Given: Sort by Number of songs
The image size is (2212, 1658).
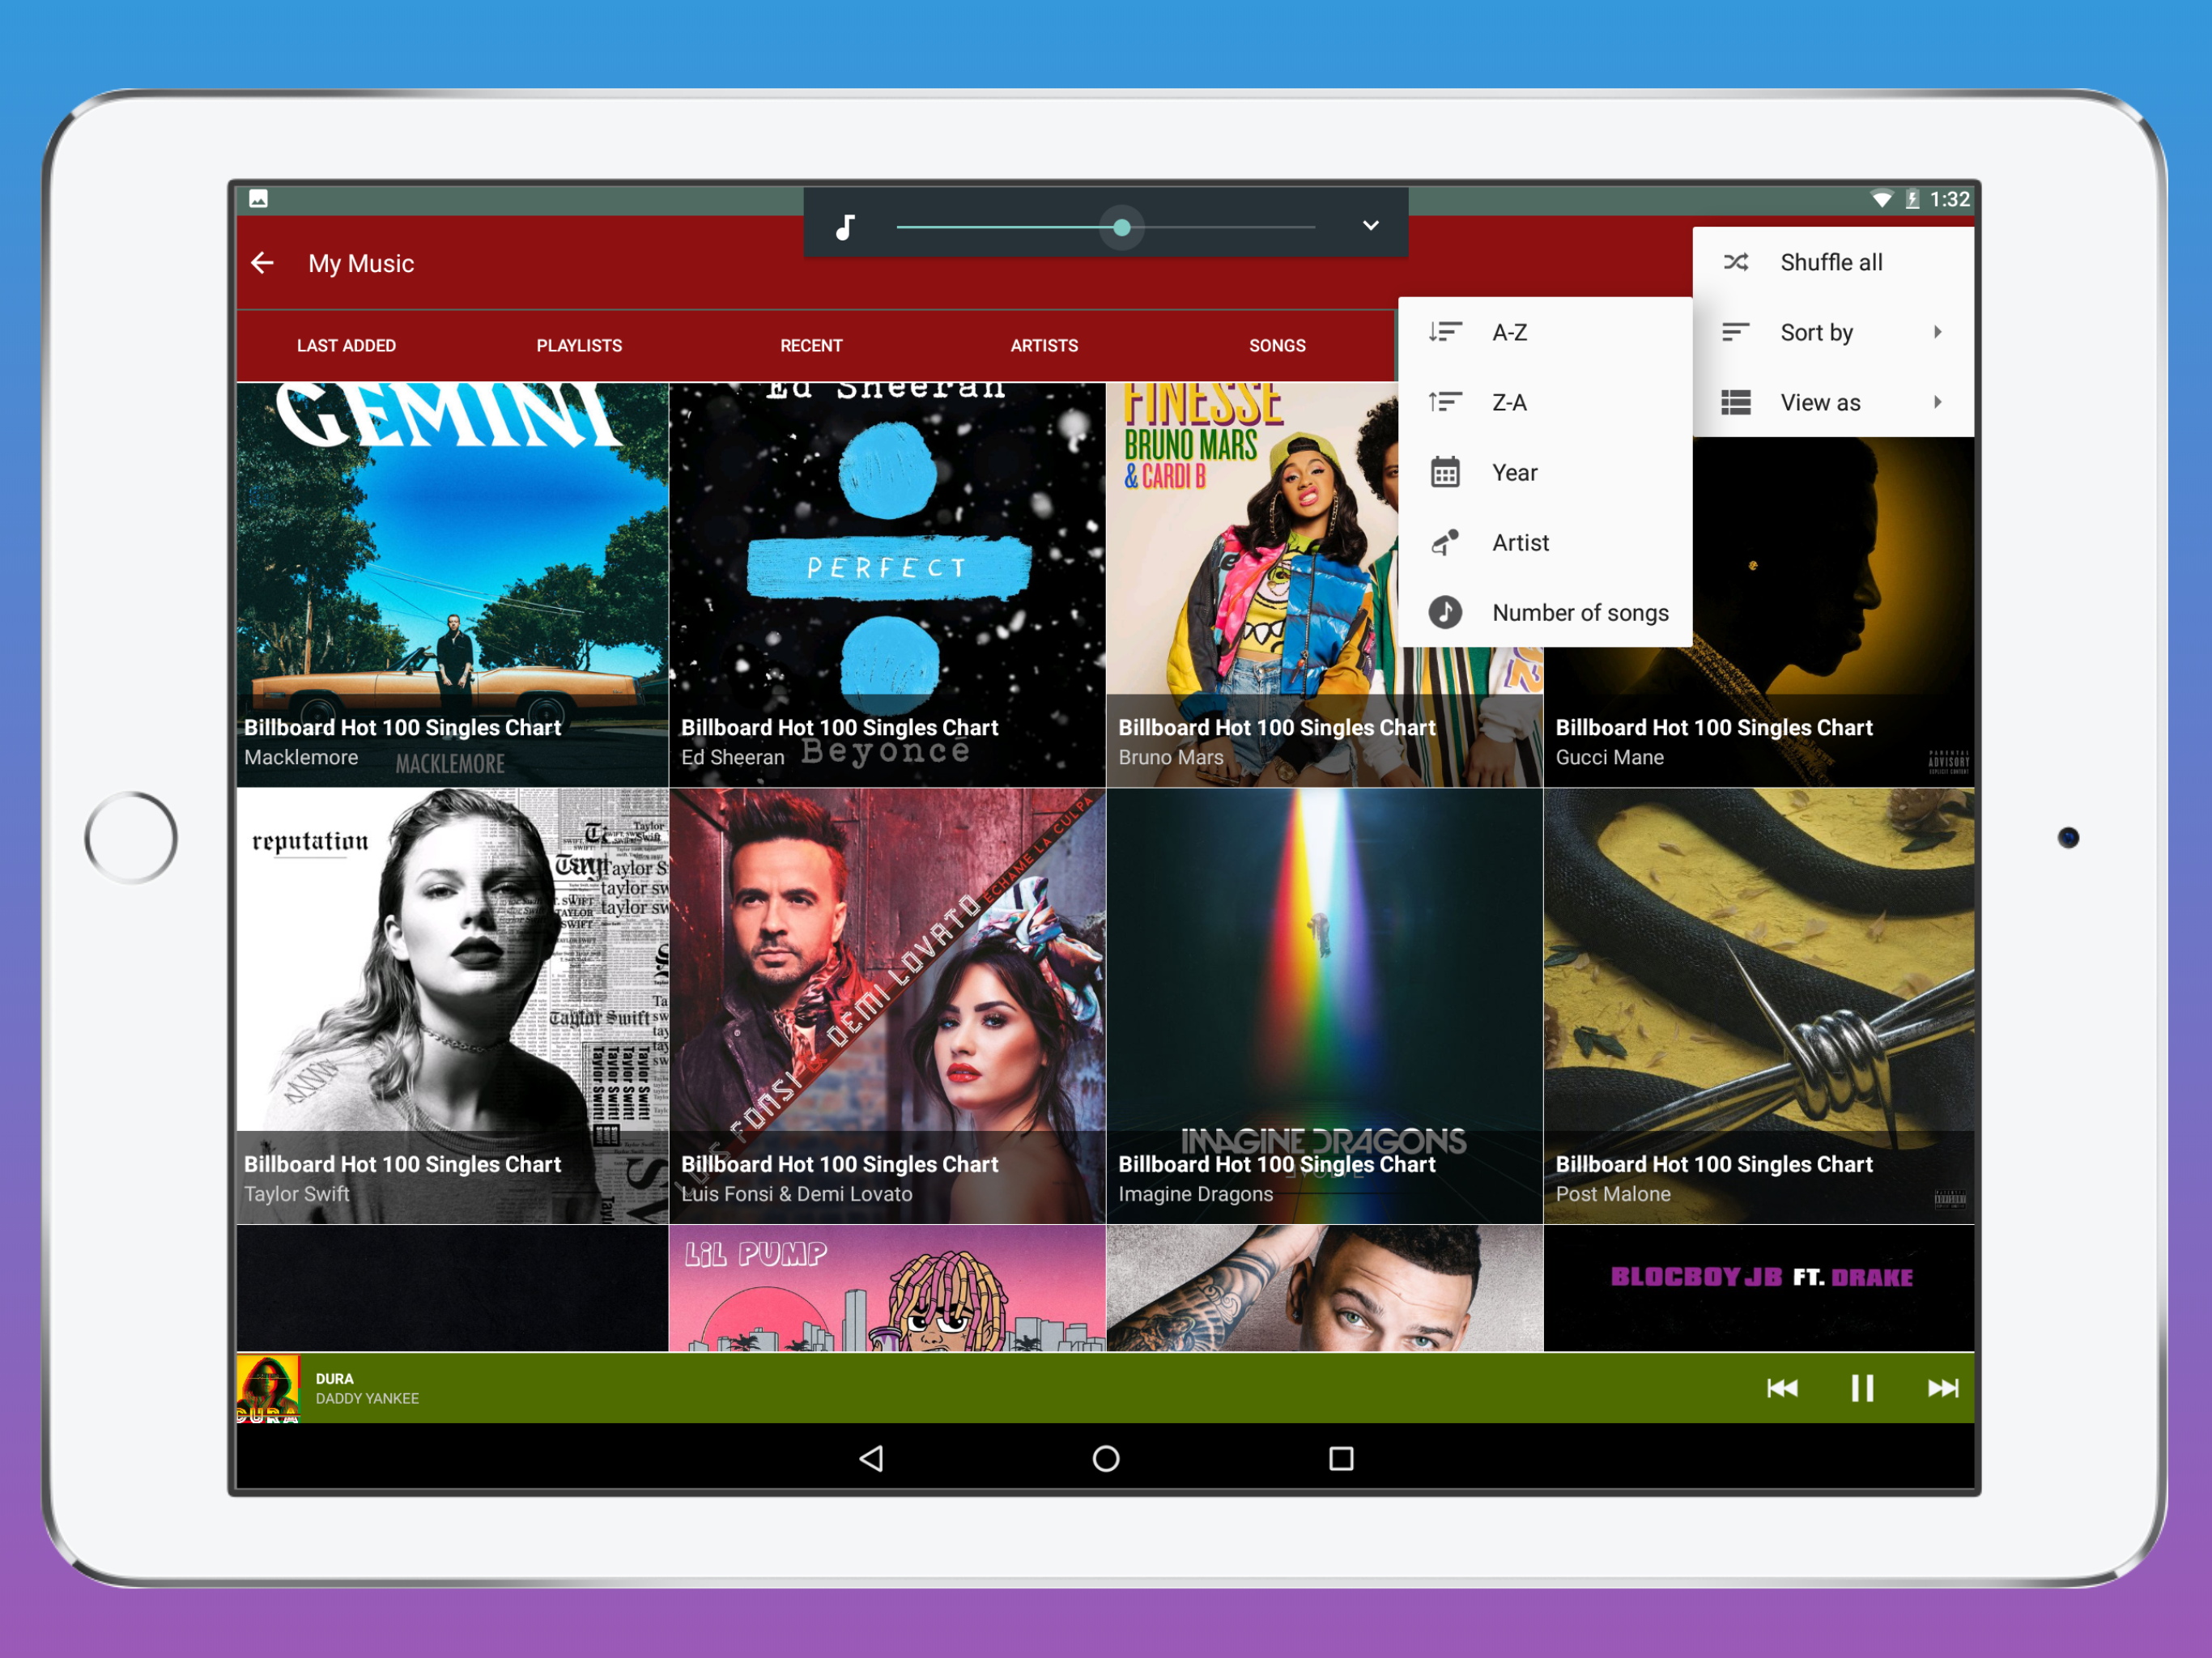Looking at the screenshot, I should [1579, 612].
